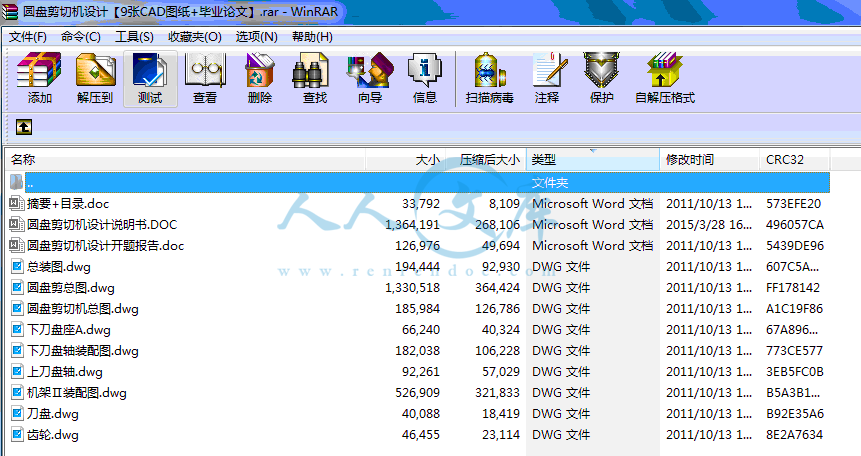
Task: Select the file name 圆盘剪总图.dwg
Action: 71,287
